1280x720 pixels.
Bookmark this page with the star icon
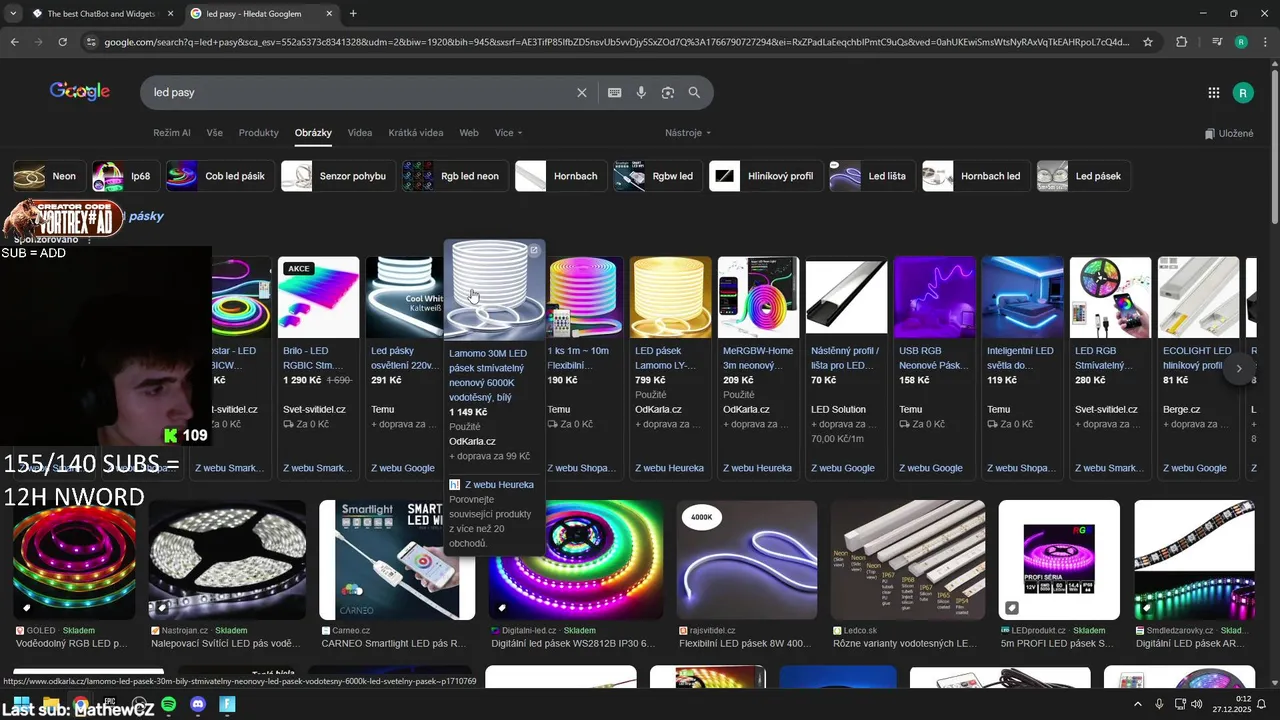click(x=1148, y=42)
